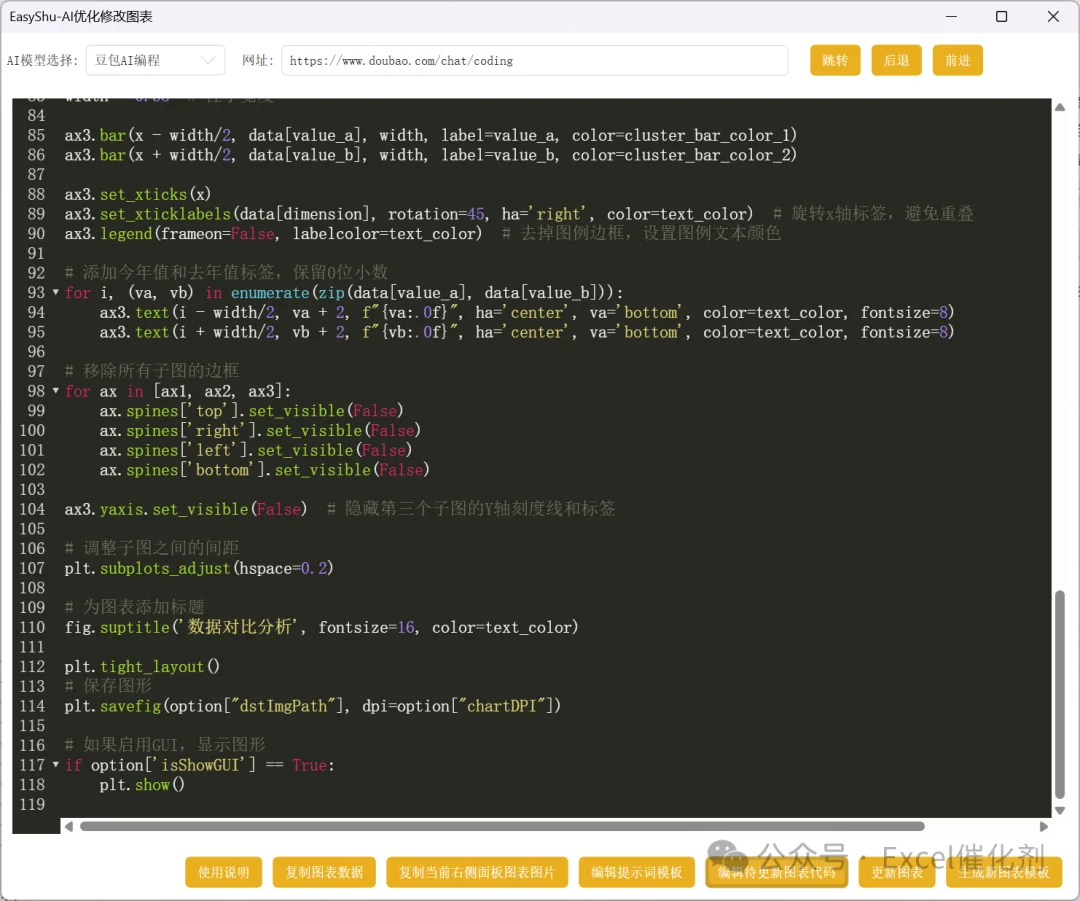Click the 编辑待更新图表代码 button
The width and height of the screenshot is (1080, 901).
pos(776,872)
